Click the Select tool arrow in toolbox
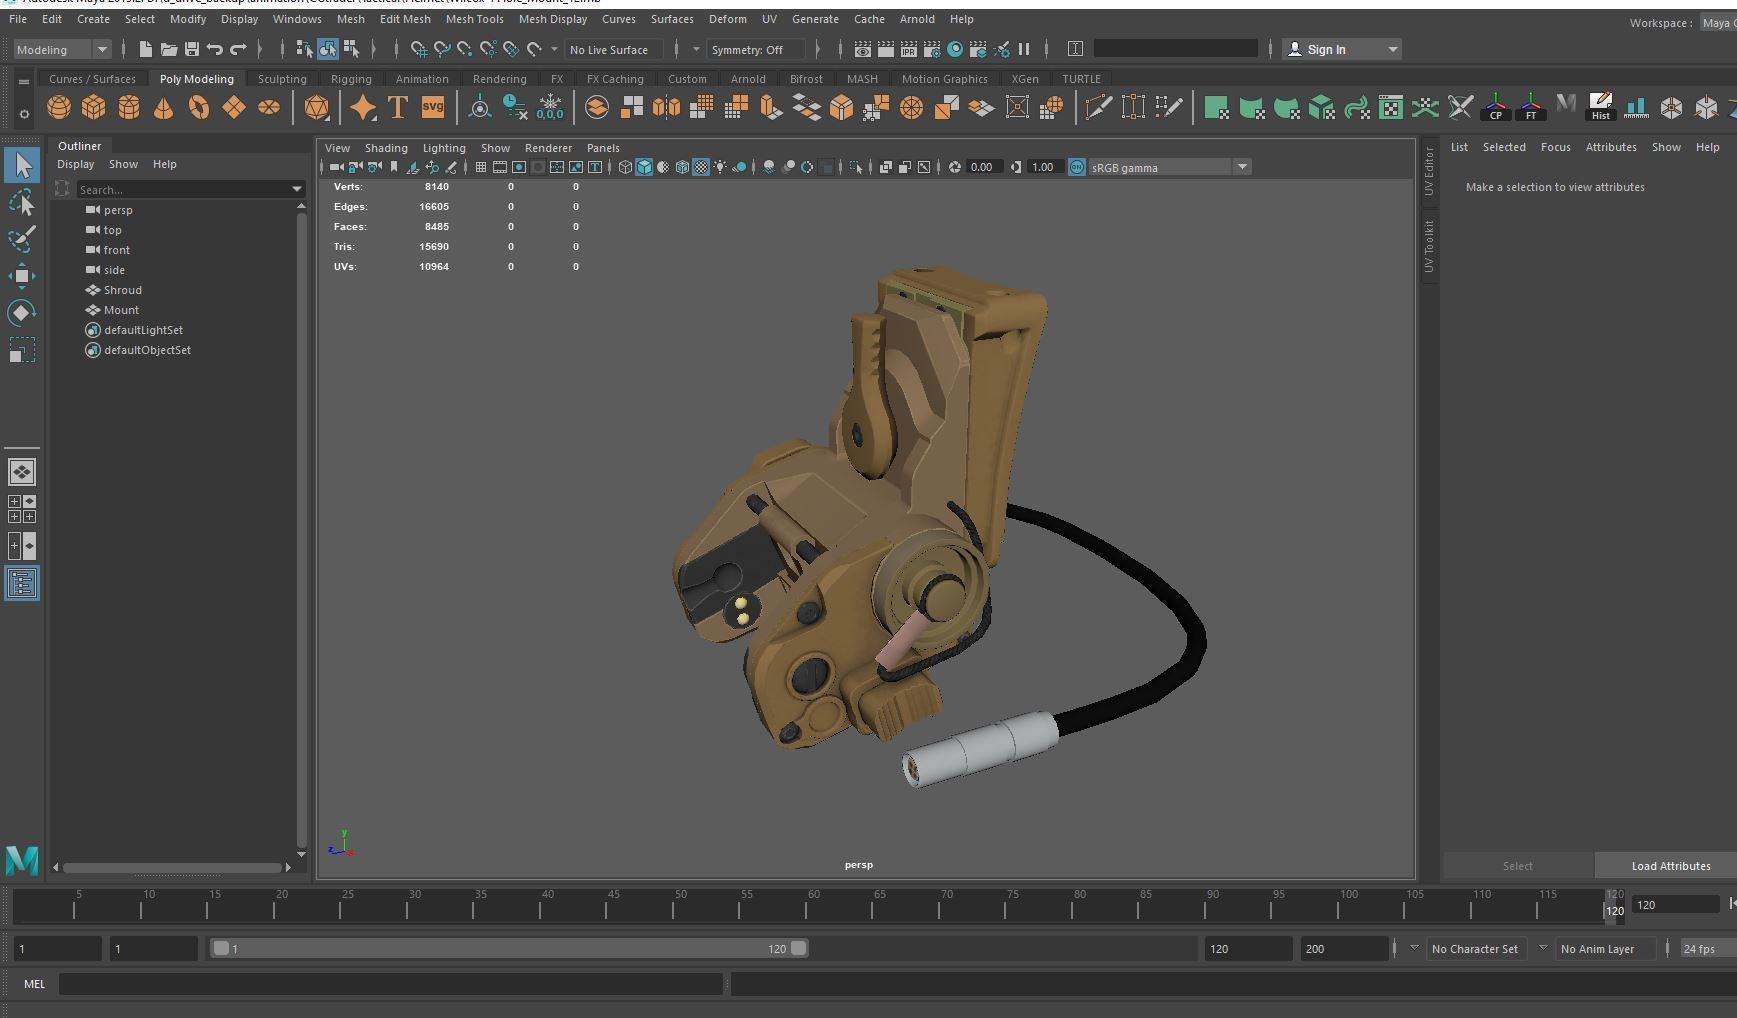Screen dimensions: 1737x1018 [x=22, y=166]
